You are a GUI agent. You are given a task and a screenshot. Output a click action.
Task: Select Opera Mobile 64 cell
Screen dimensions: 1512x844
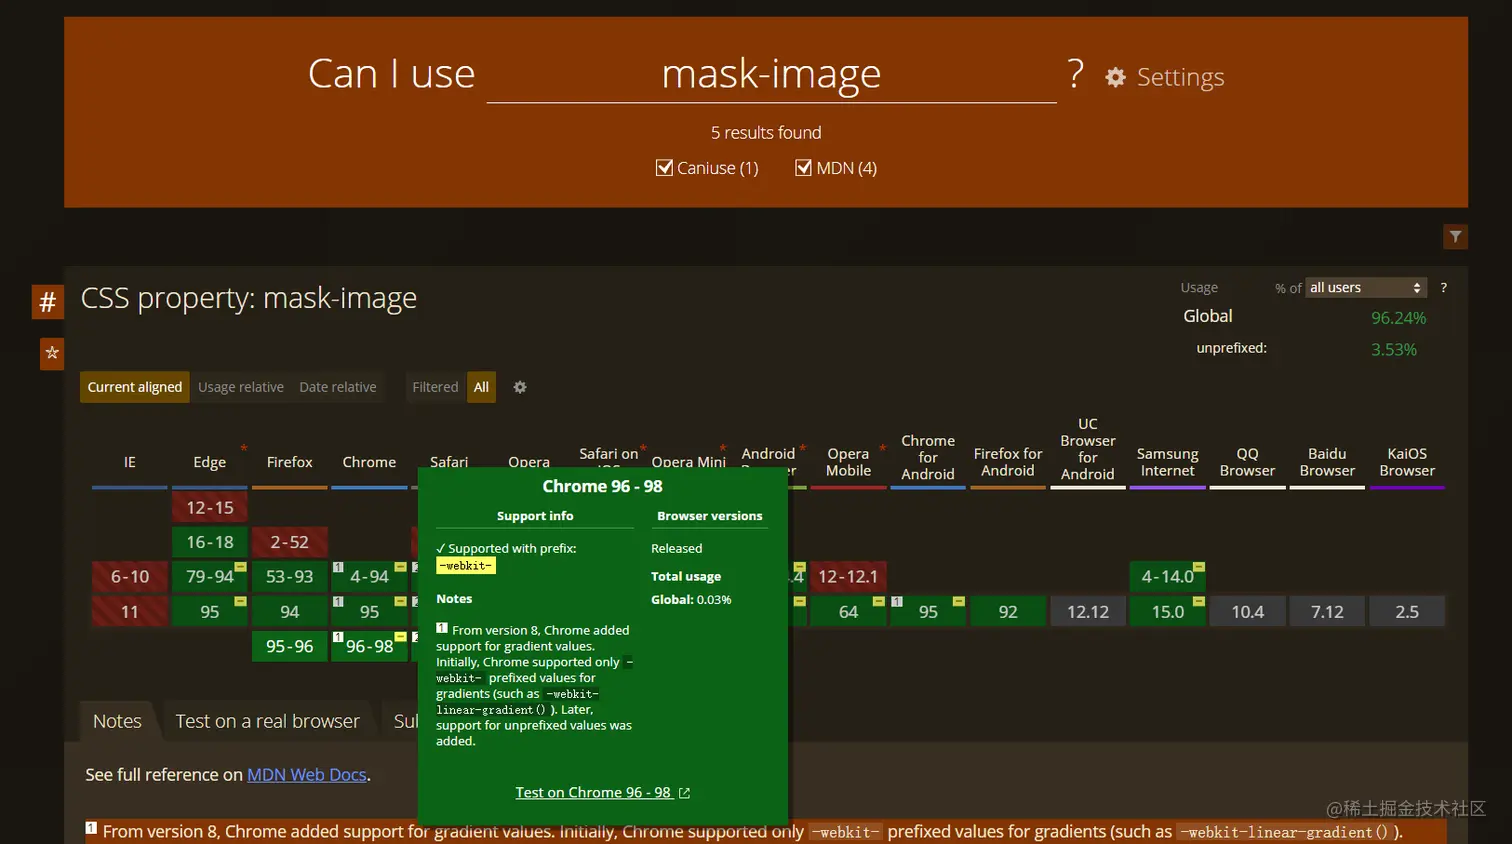point(848,612)
